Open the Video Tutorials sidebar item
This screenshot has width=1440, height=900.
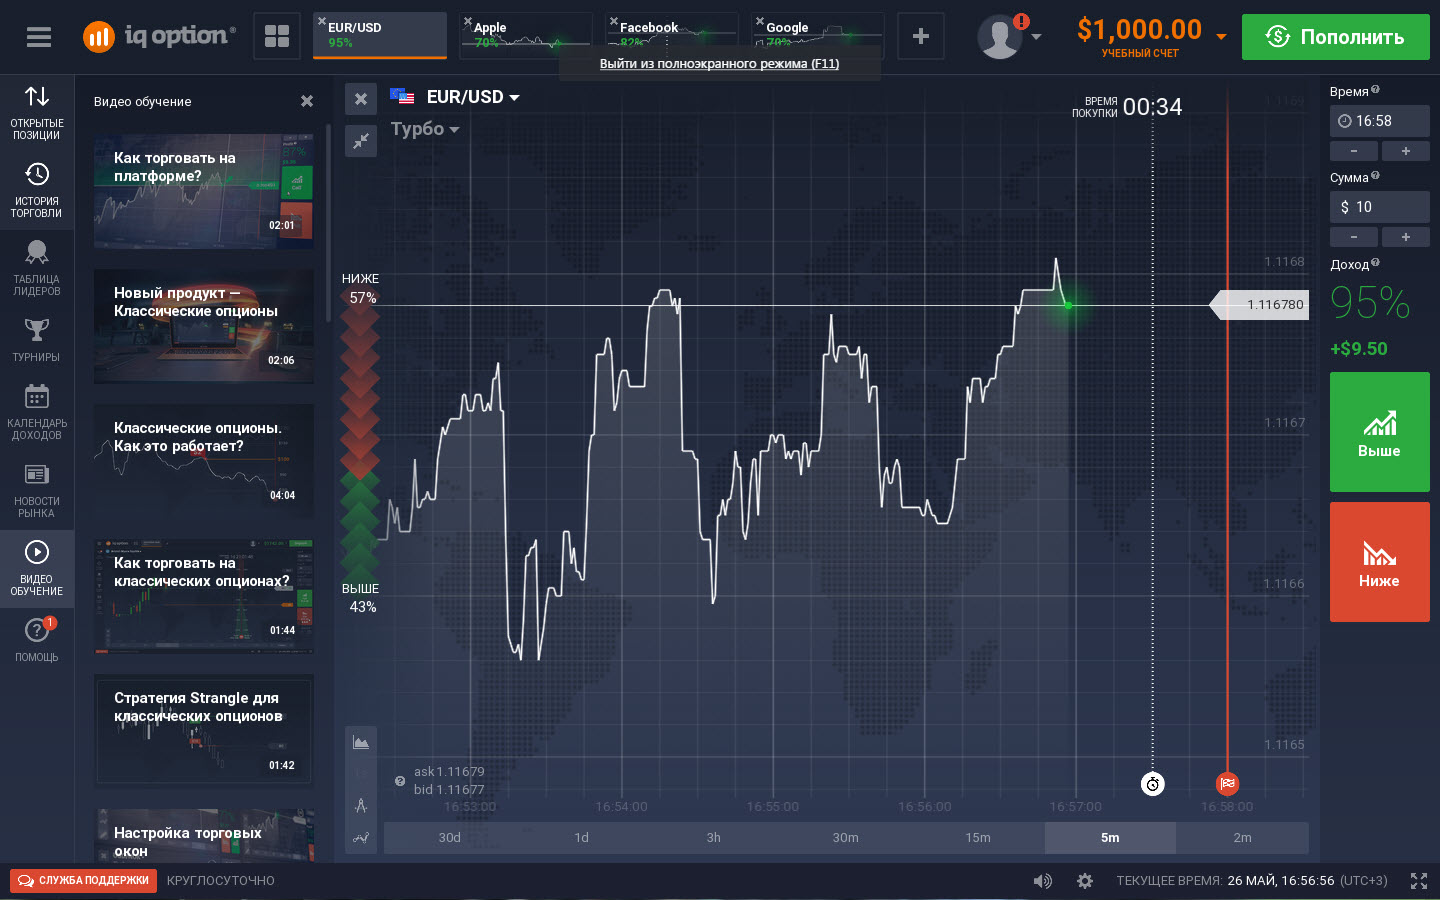coord(37,569)
